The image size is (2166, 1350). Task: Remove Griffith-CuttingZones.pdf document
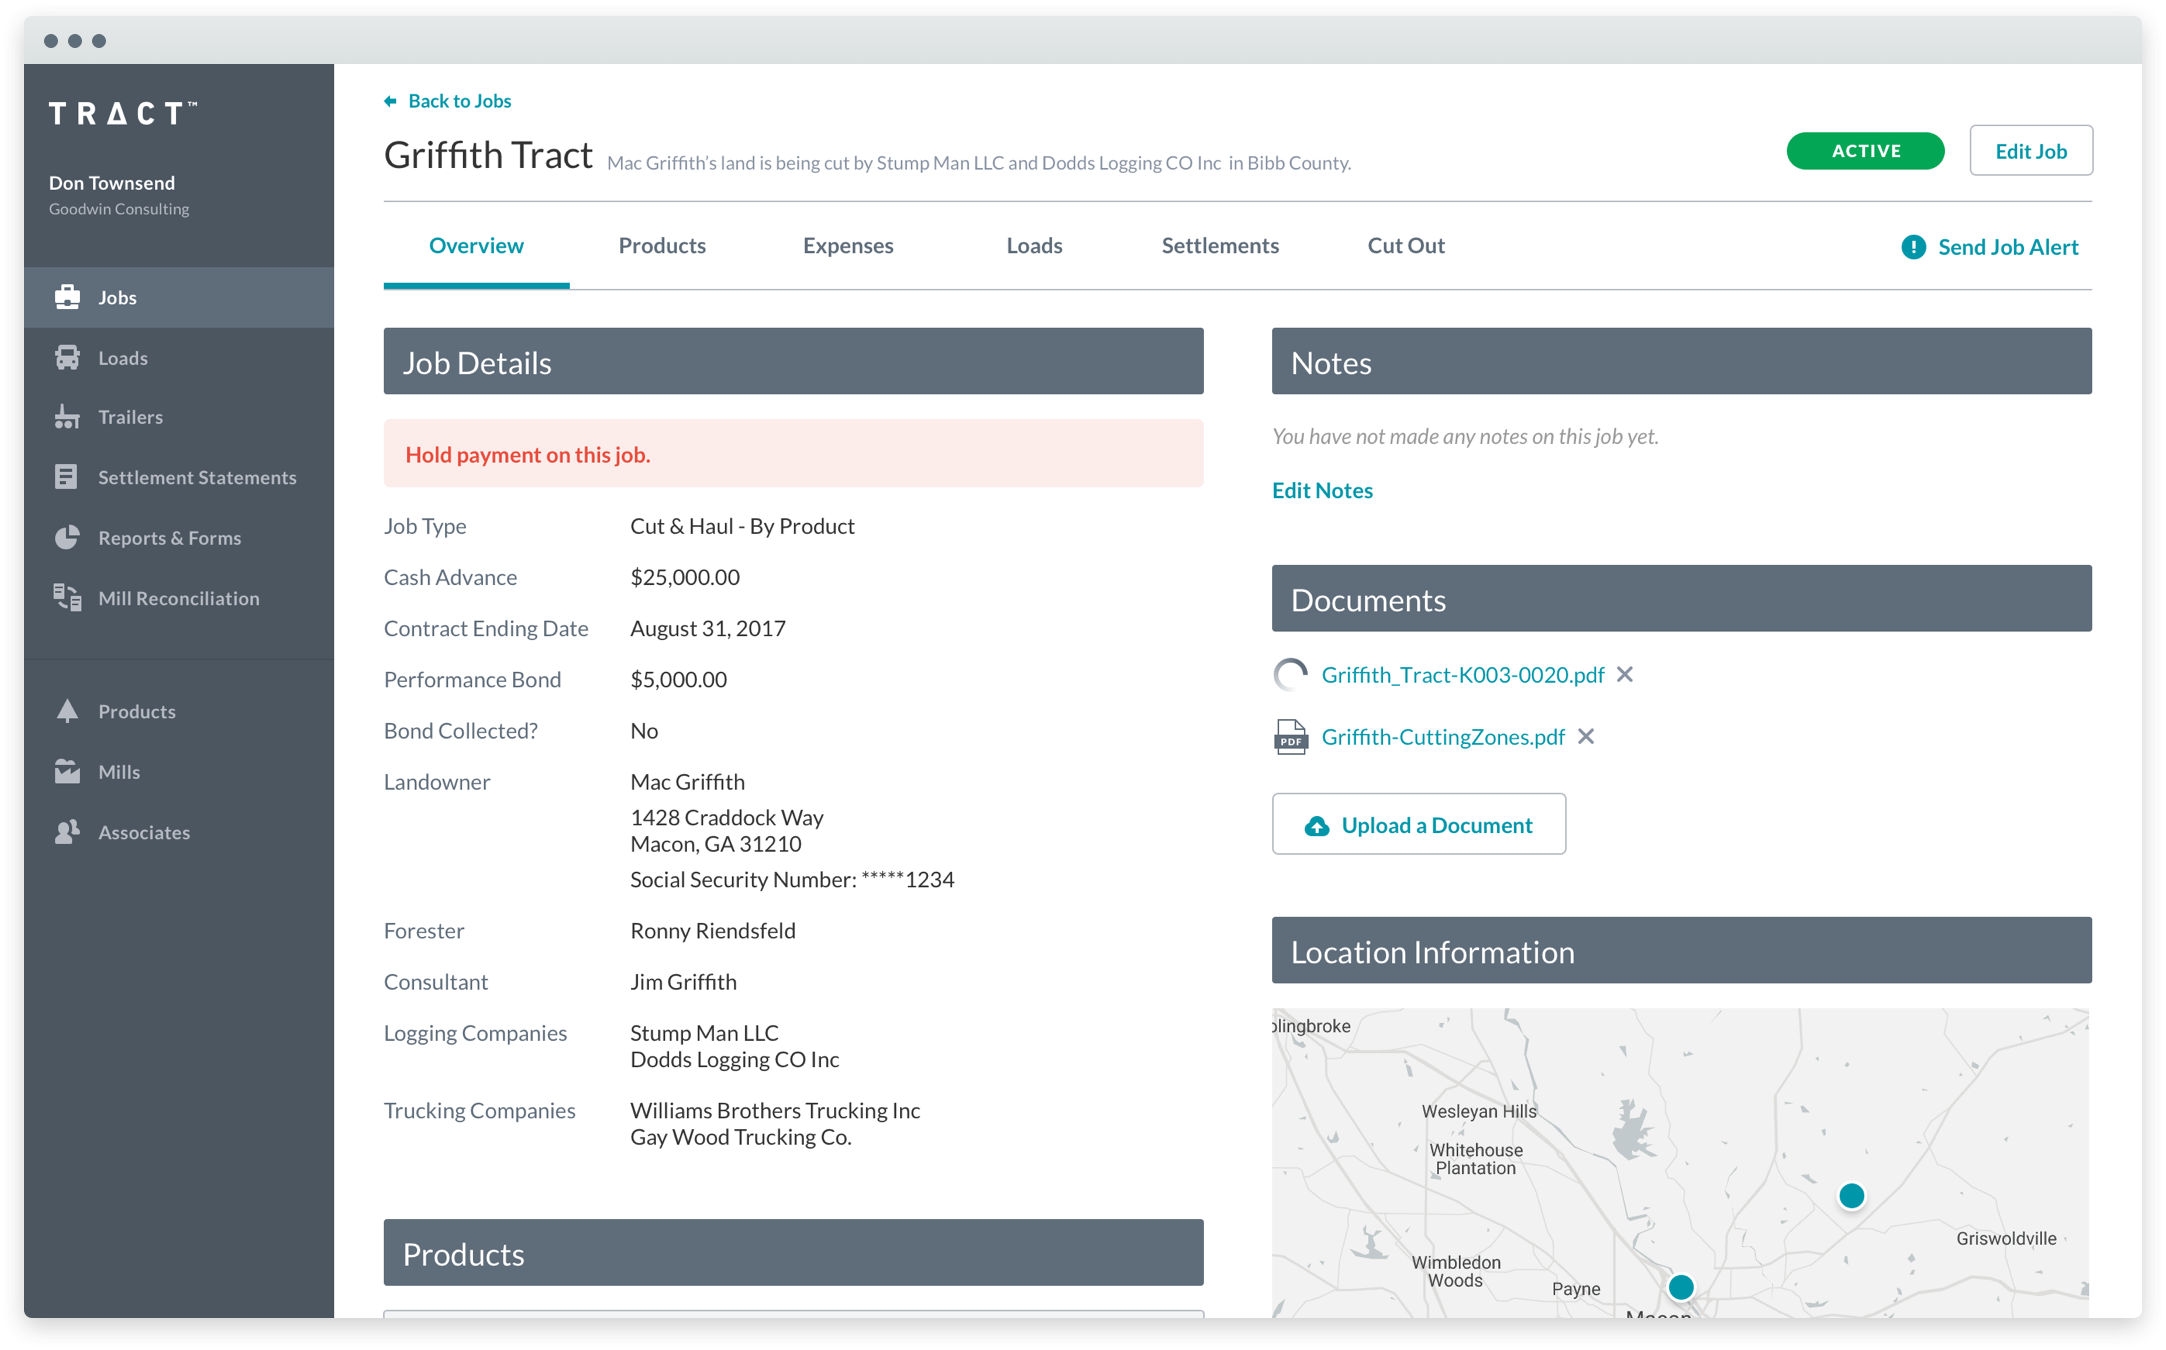tap(1586, 736)
